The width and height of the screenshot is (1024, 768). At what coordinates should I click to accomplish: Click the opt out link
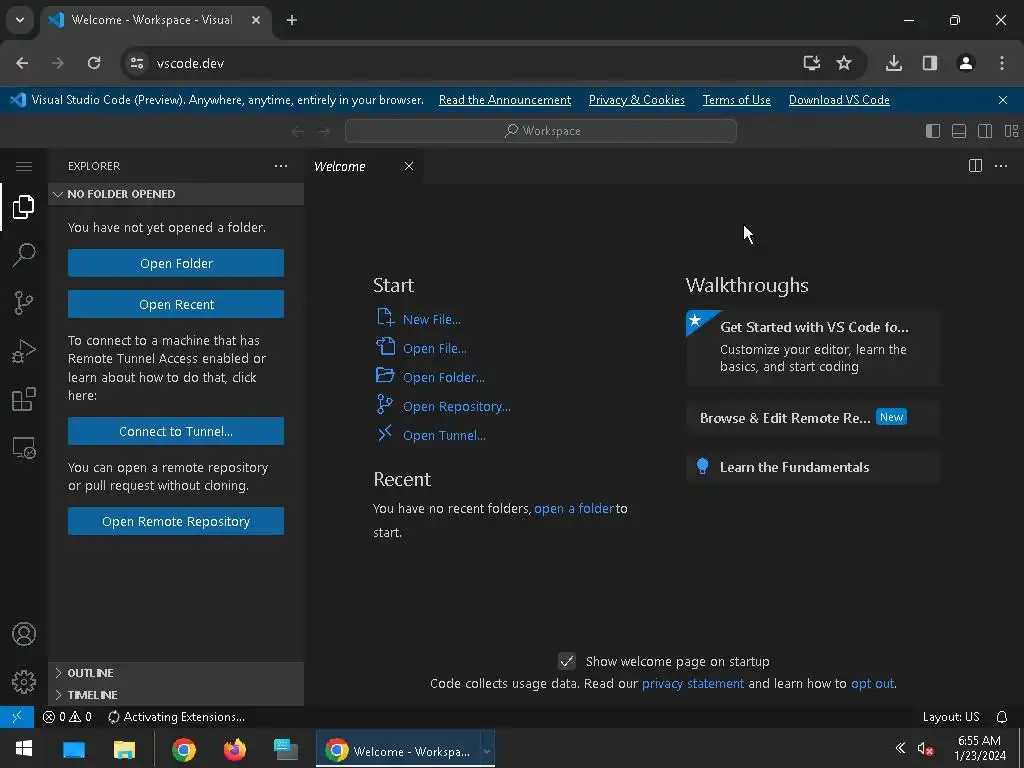pyautogui.click(x=872, y=683)
